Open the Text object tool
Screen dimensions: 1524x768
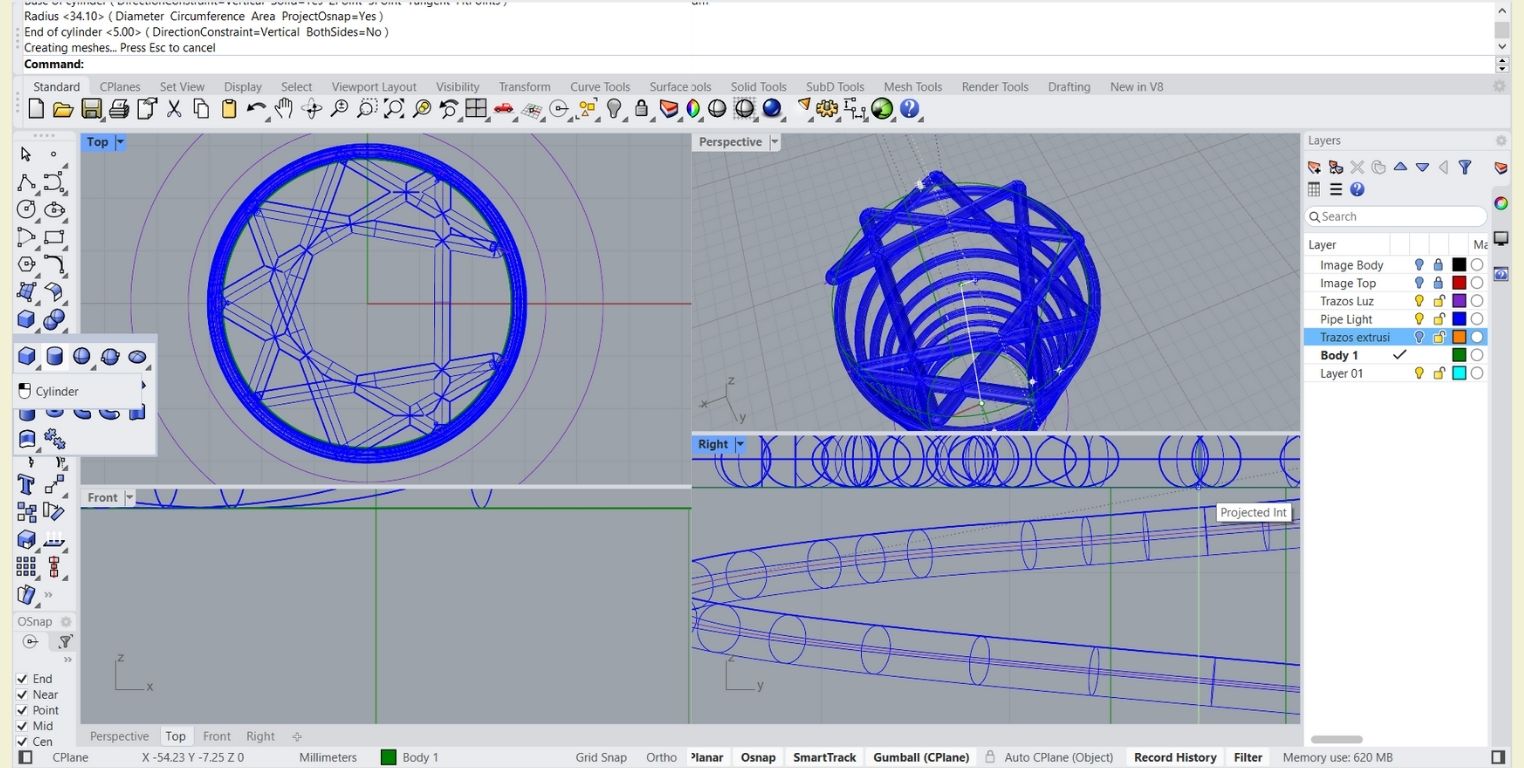[27, 485]
